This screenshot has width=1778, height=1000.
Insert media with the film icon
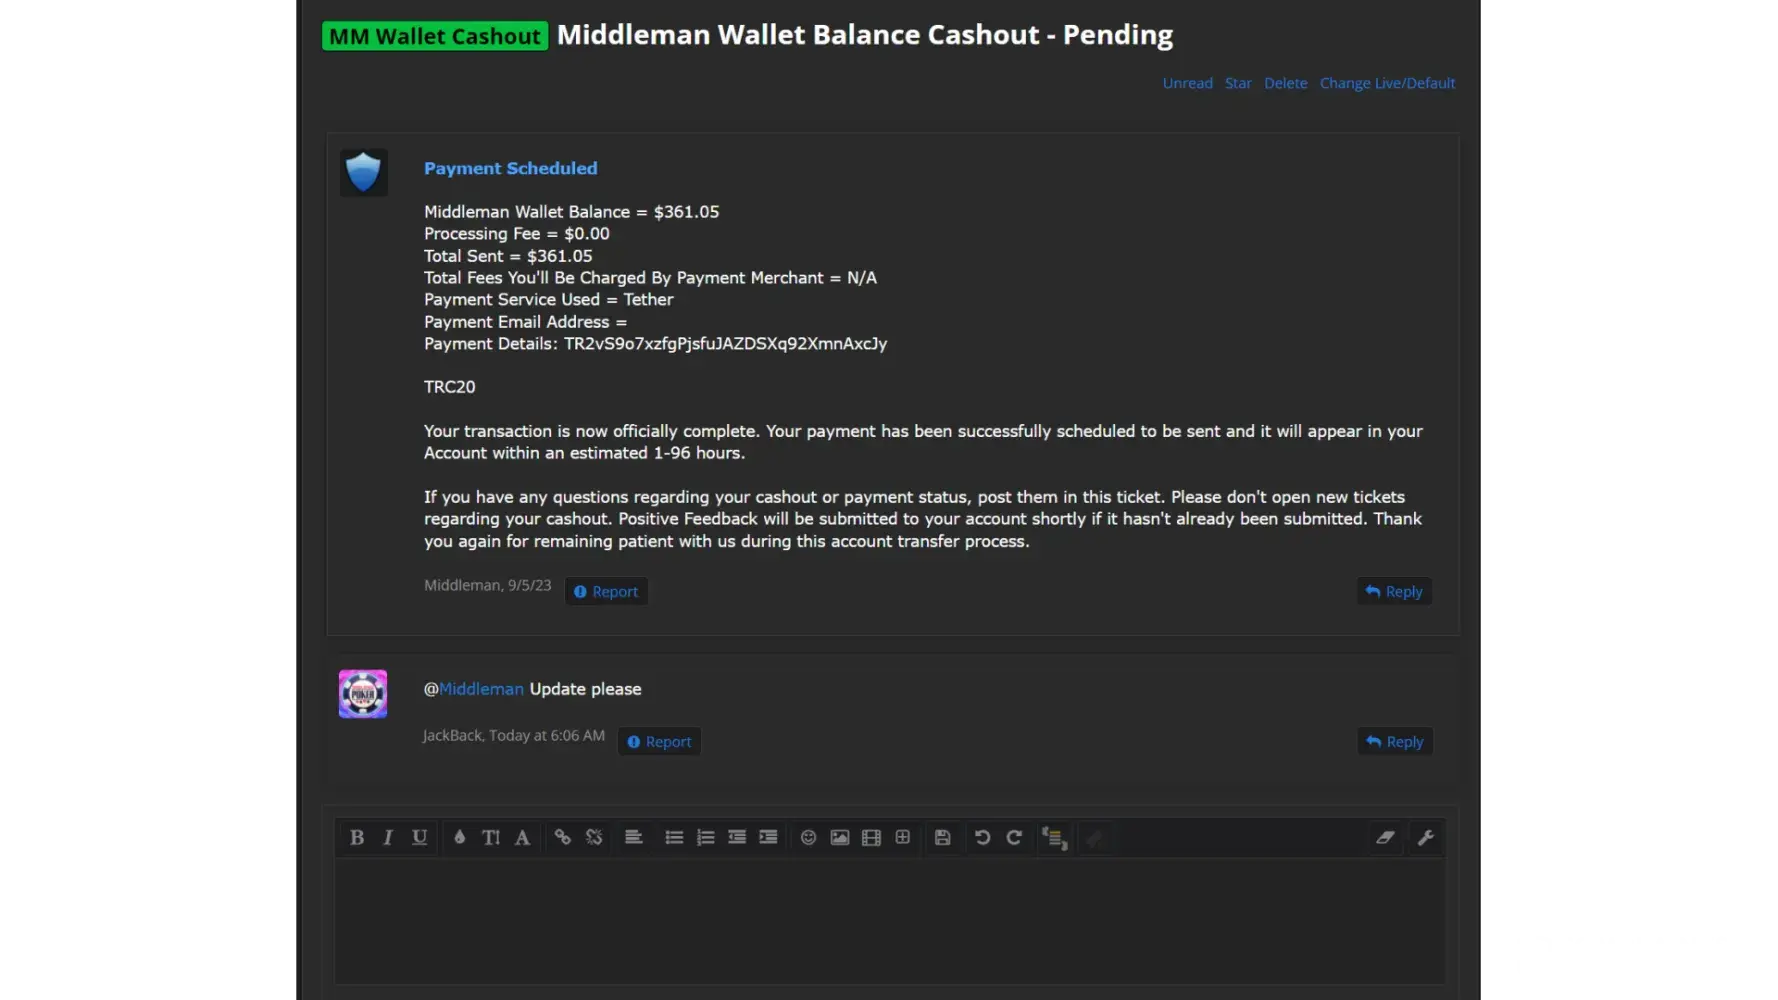pyautogui.click(x=871, y=838)
